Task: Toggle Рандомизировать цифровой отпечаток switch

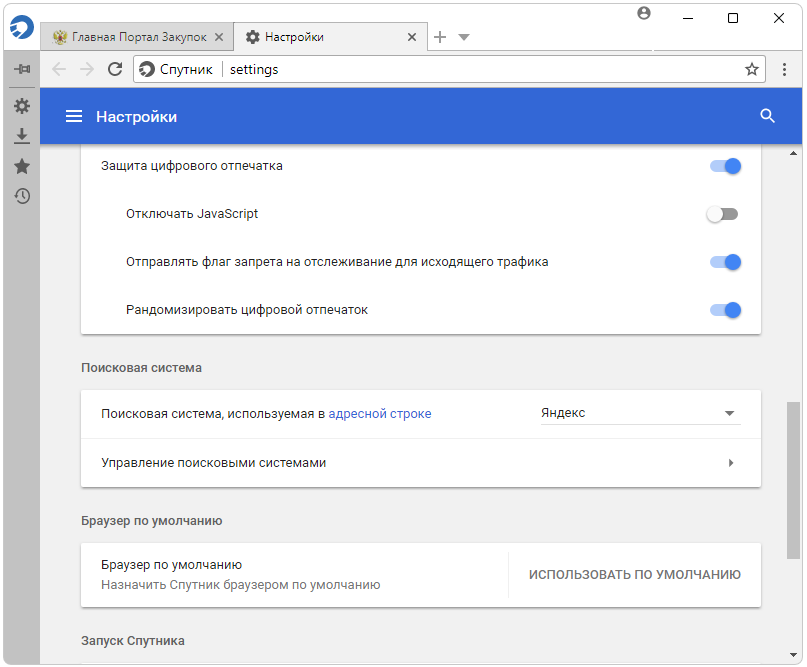Action: (x=725, y=310)
